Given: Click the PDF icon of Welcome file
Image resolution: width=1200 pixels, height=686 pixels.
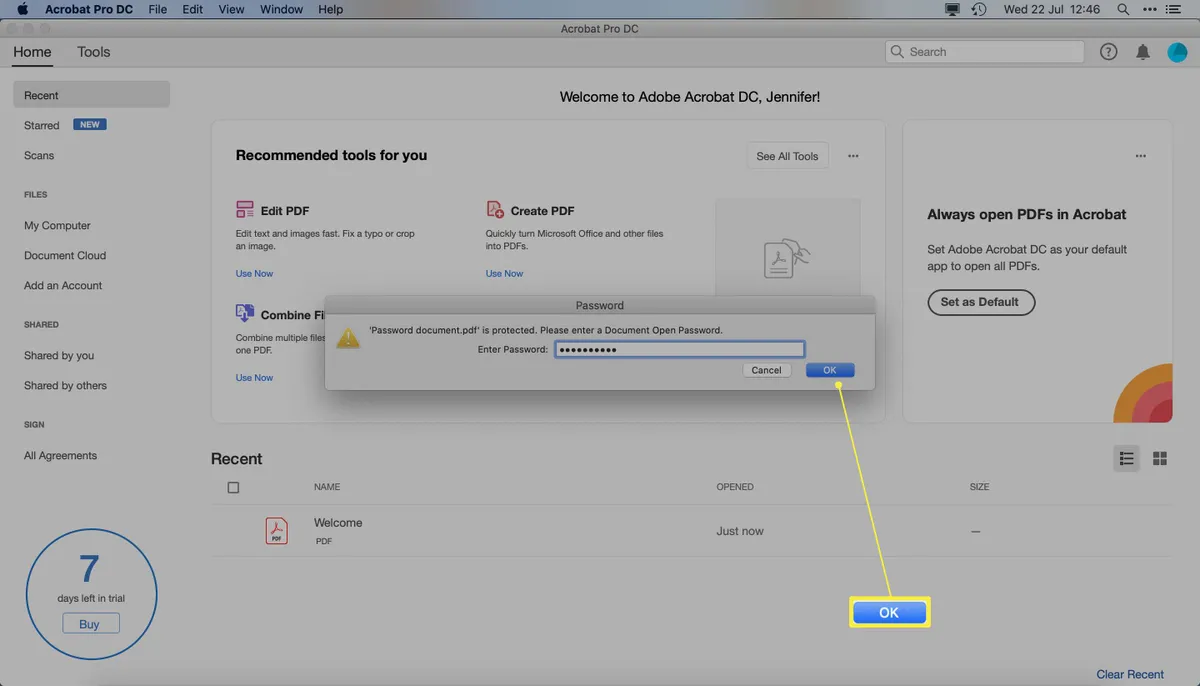Looking at the screenshot, I should tap(276, 531).
